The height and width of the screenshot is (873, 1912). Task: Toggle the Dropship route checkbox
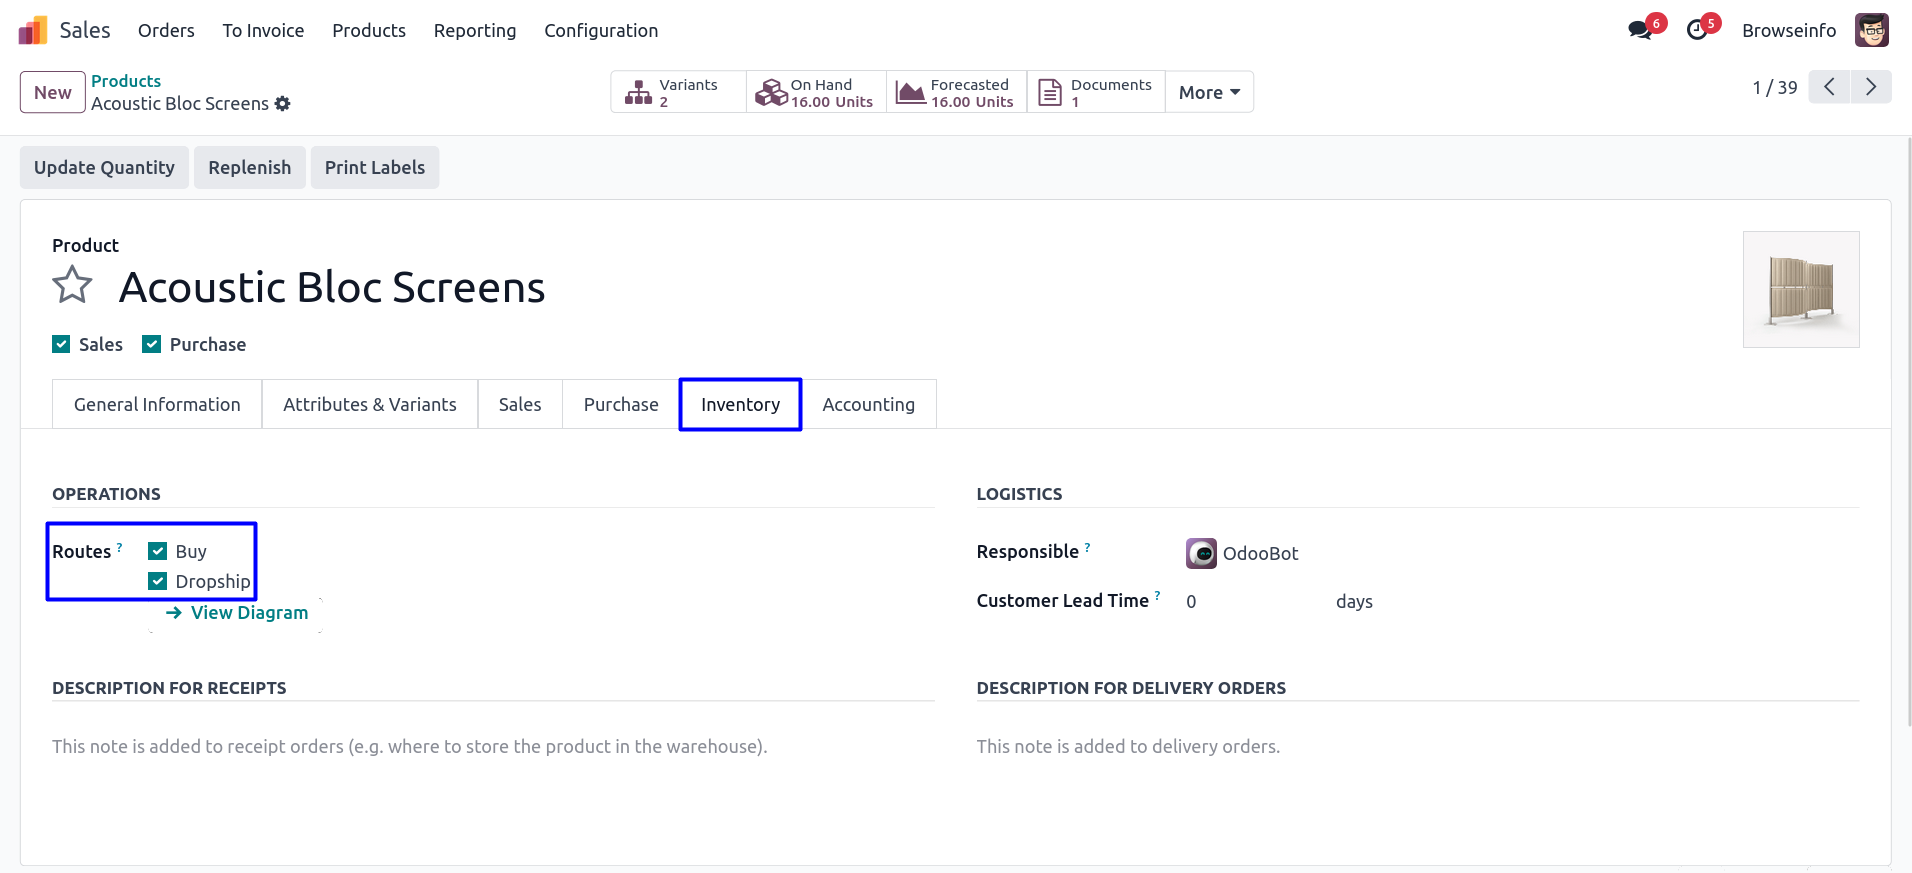pyautogui.click(x=158, y=581)
